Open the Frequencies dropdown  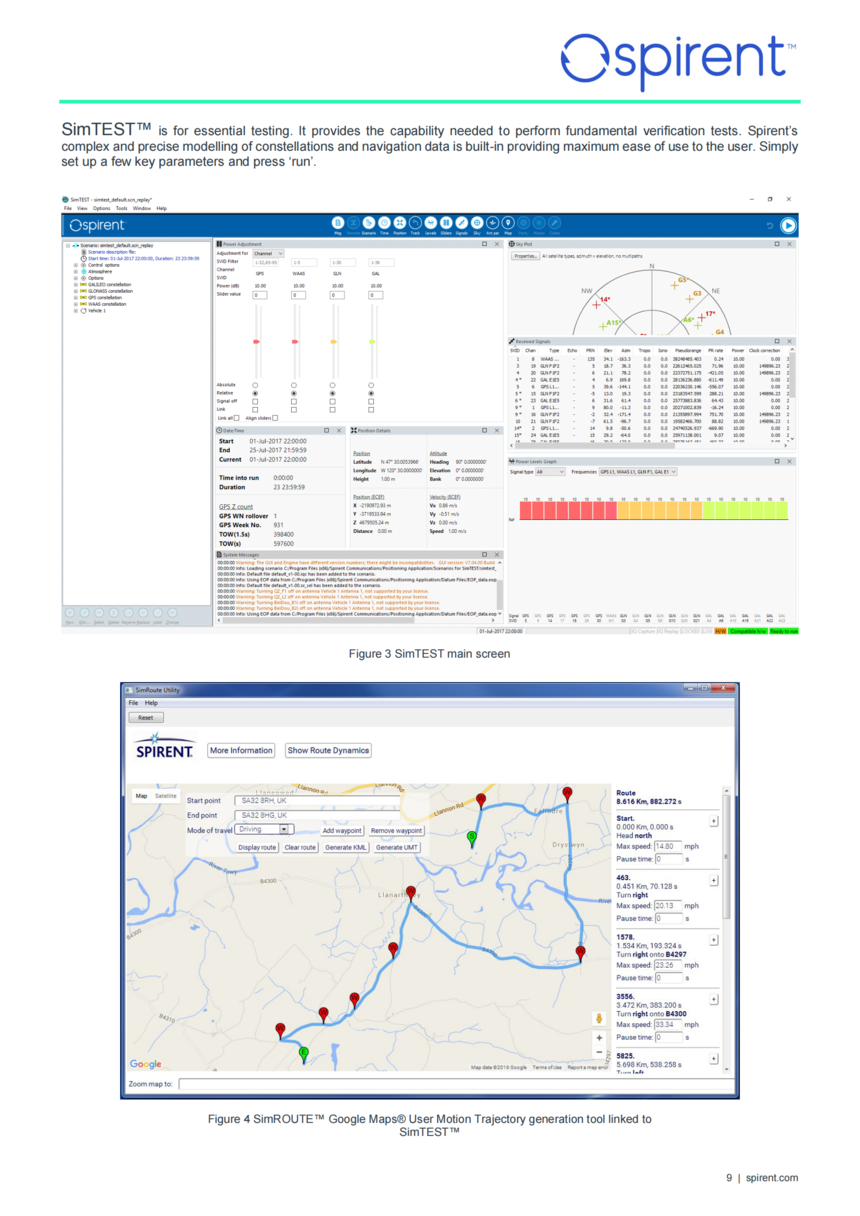(638, 471)
